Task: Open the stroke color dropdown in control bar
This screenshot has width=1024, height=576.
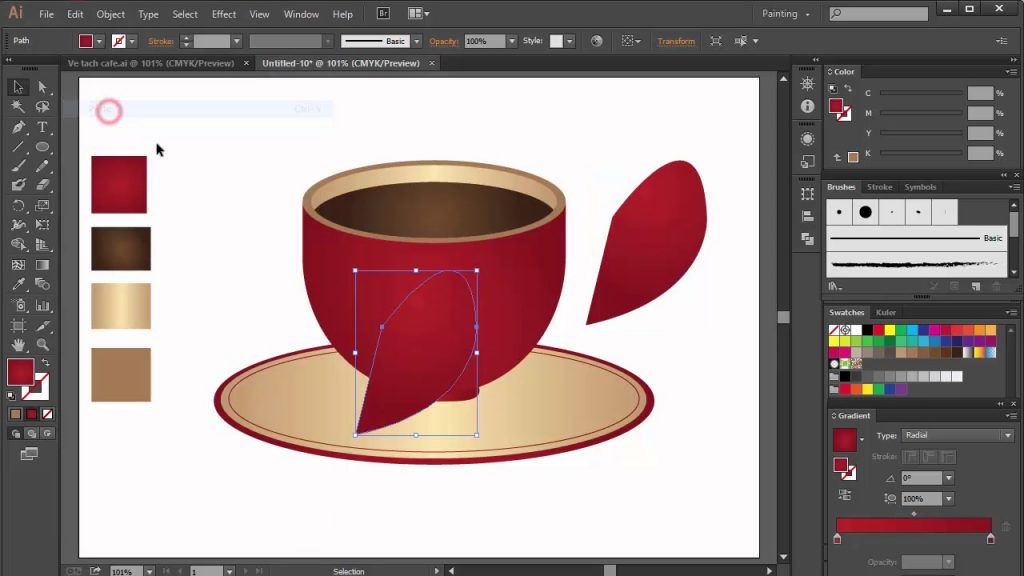Action: [132, 41]
